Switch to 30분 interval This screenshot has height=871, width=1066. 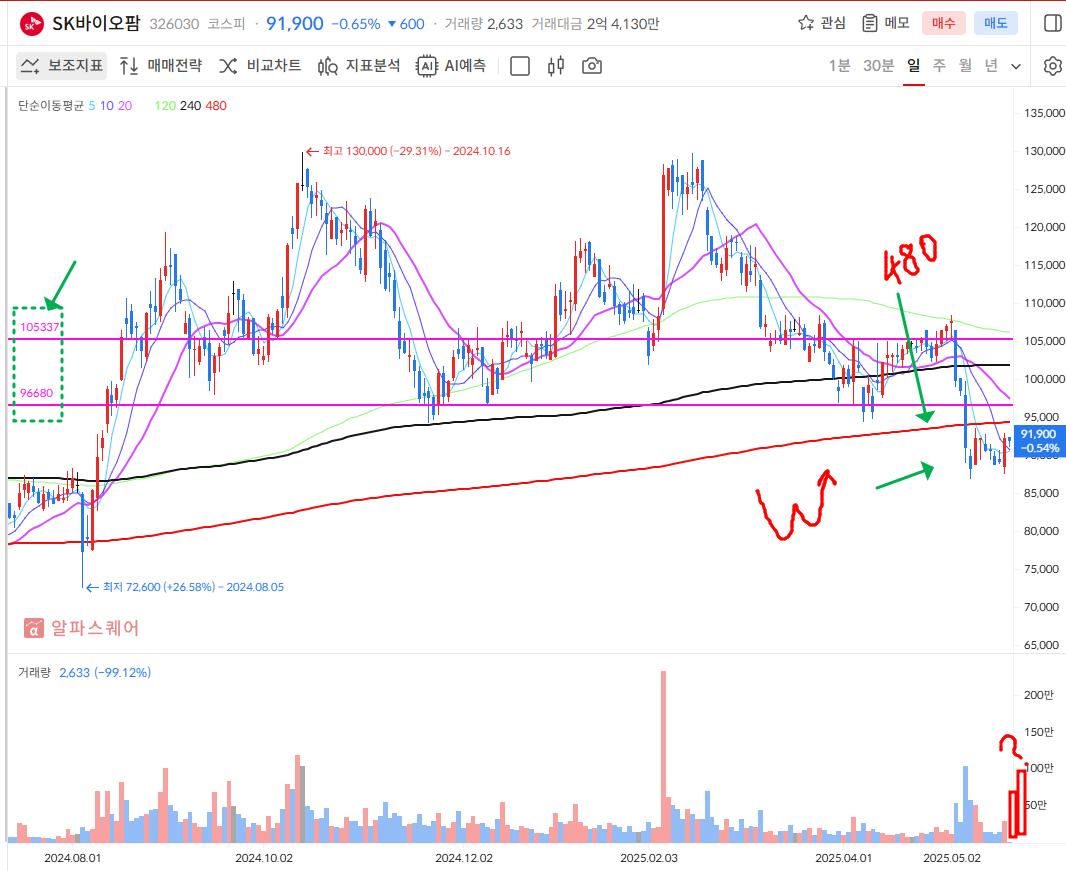[878, 66]
